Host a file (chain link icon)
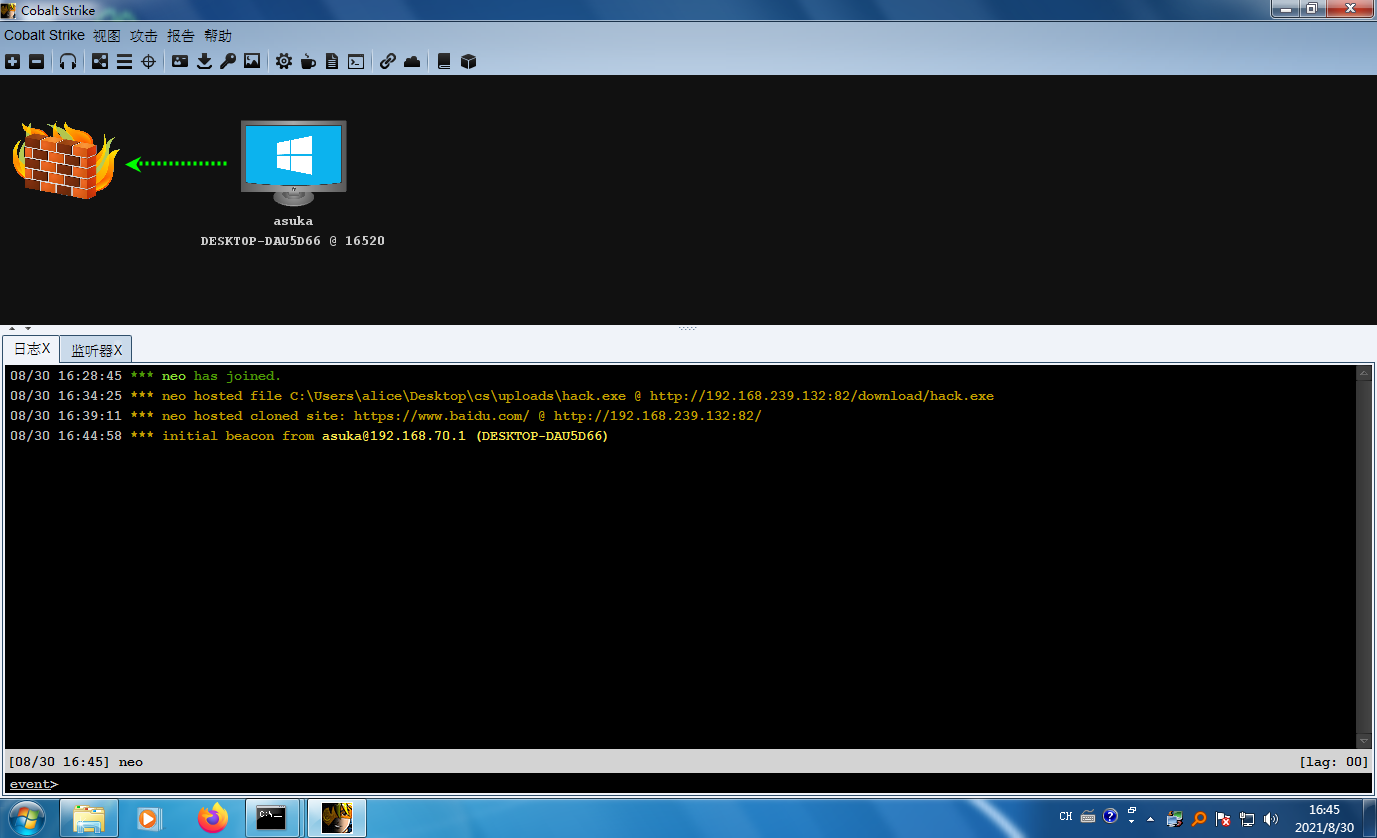Viewport: 1377px width, 838px height. (x=388, y=61)
